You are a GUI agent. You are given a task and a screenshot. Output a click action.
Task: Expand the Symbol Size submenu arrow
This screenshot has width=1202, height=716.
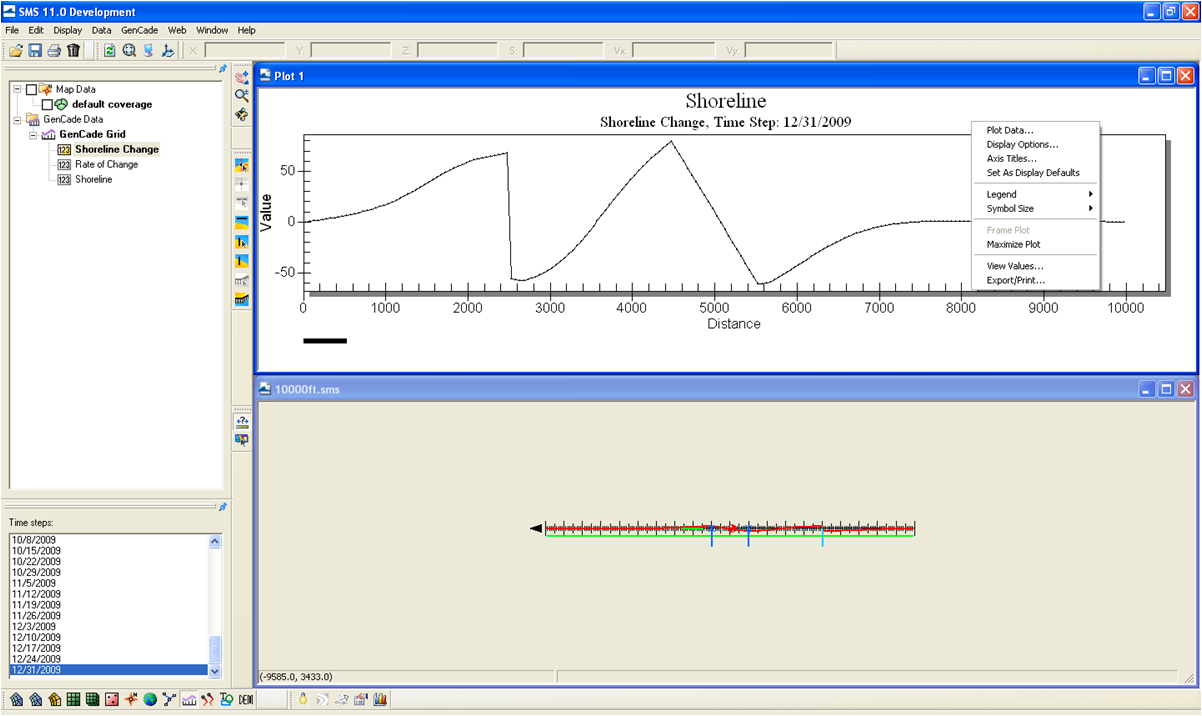(x=1091, y=208)
